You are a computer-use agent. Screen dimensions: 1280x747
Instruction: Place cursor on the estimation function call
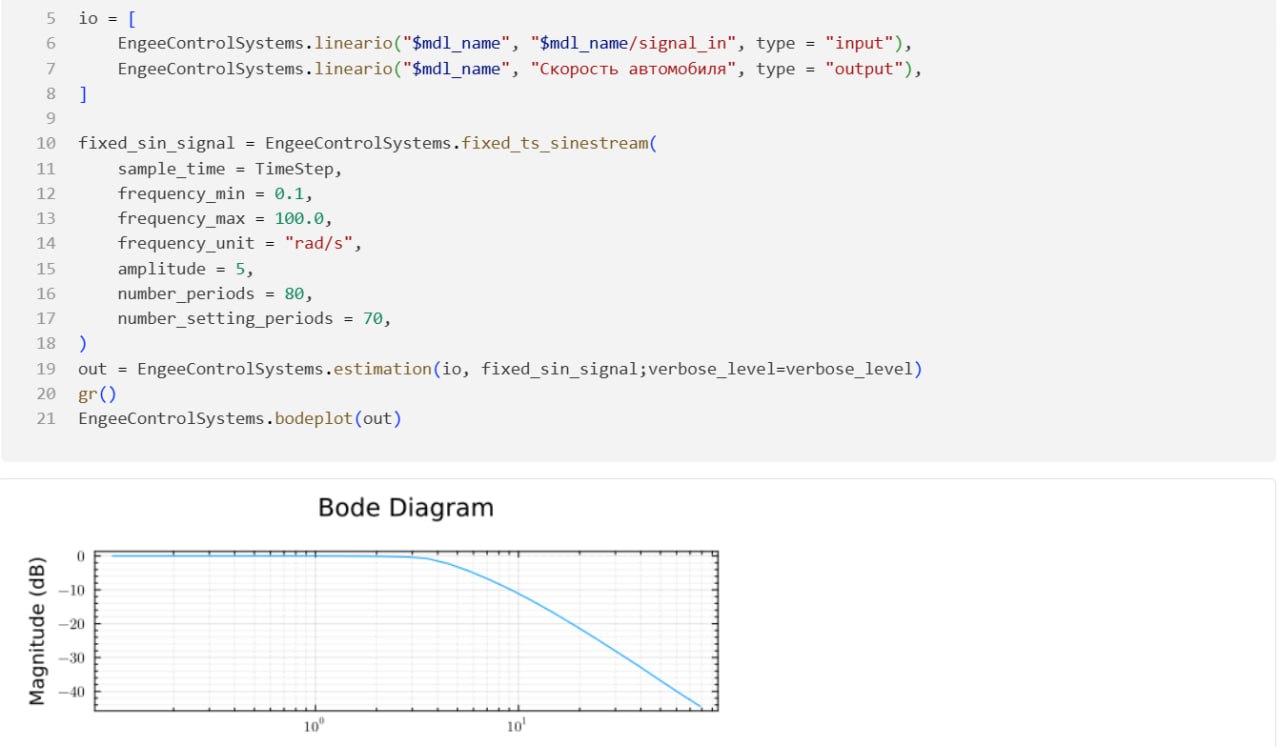coord(383,369)
